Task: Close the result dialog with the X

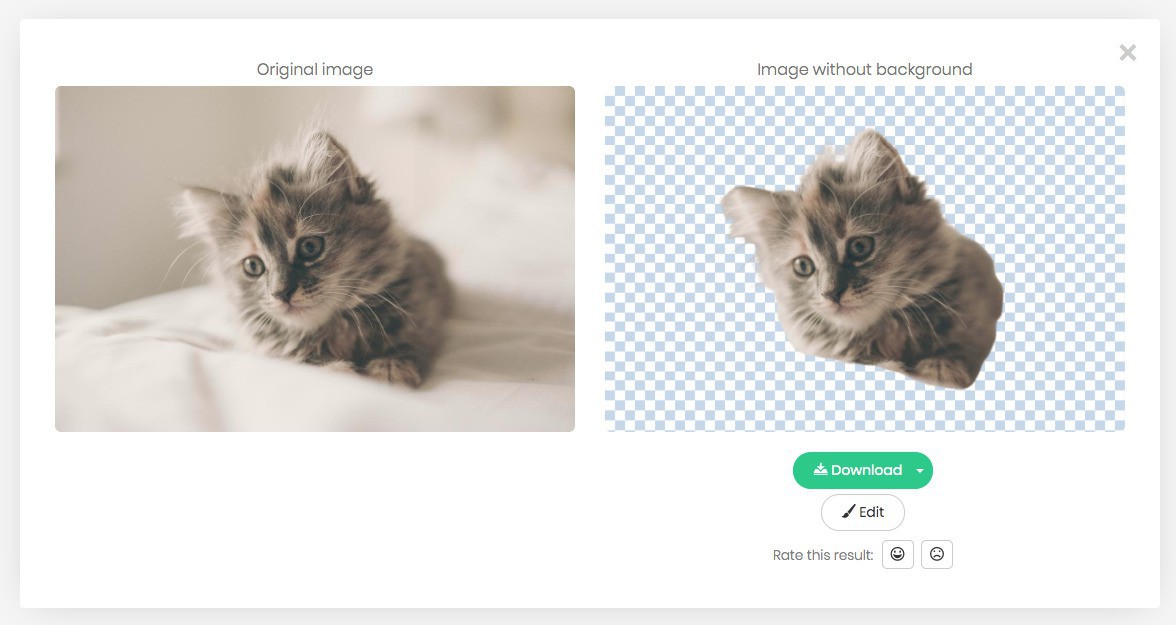Action: (x=1127, y=53)
